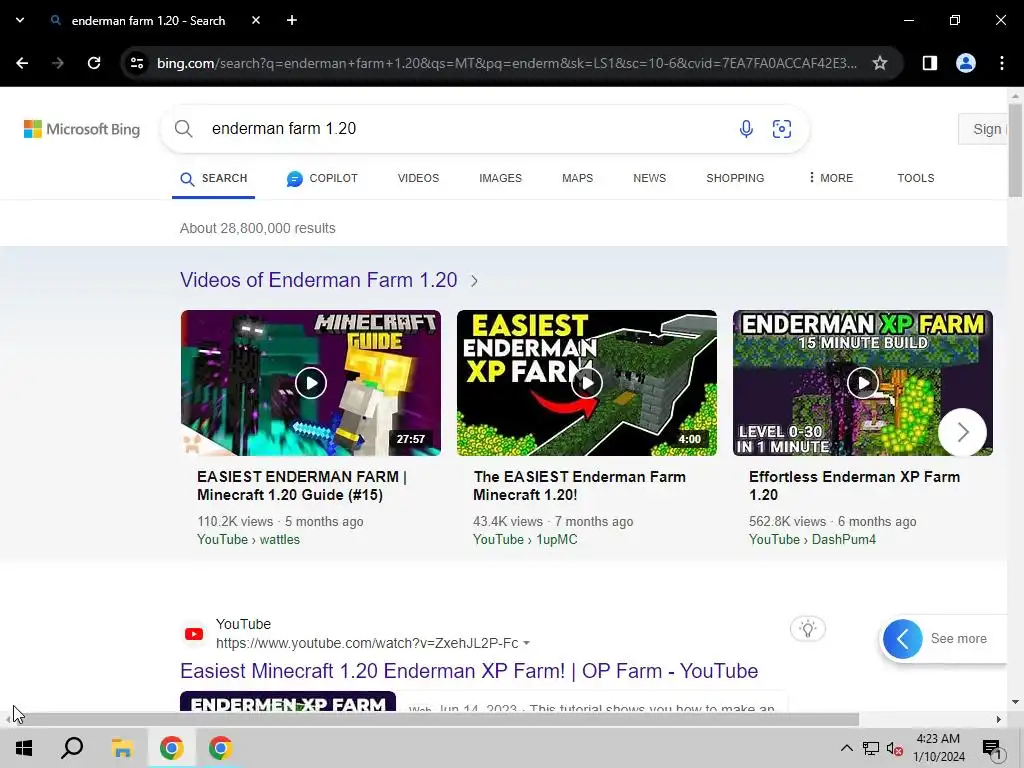Show hidden system tray icons
The height and width of the screenshot is (768, 1024).
click(846, 748)
